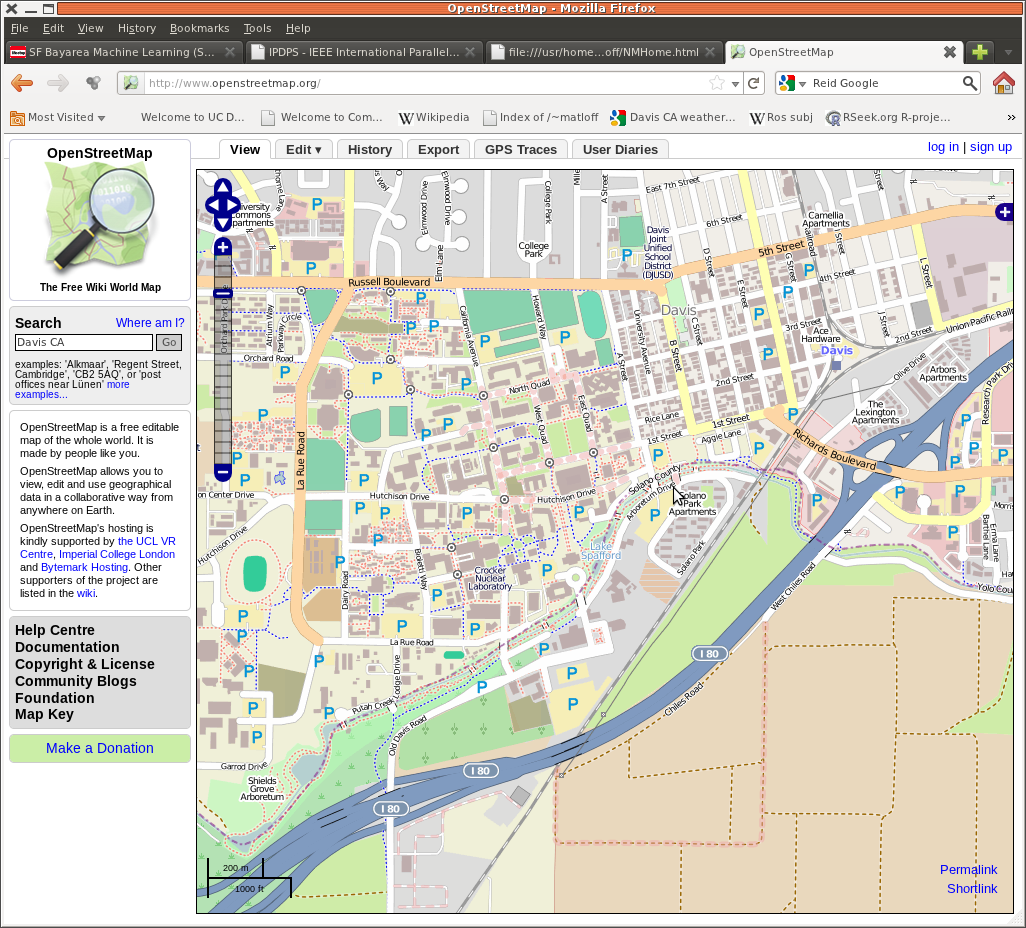This screenshot has width=1026, height=928.
Task: Reload the page in Firefox
Action: [x=755, y=84]
